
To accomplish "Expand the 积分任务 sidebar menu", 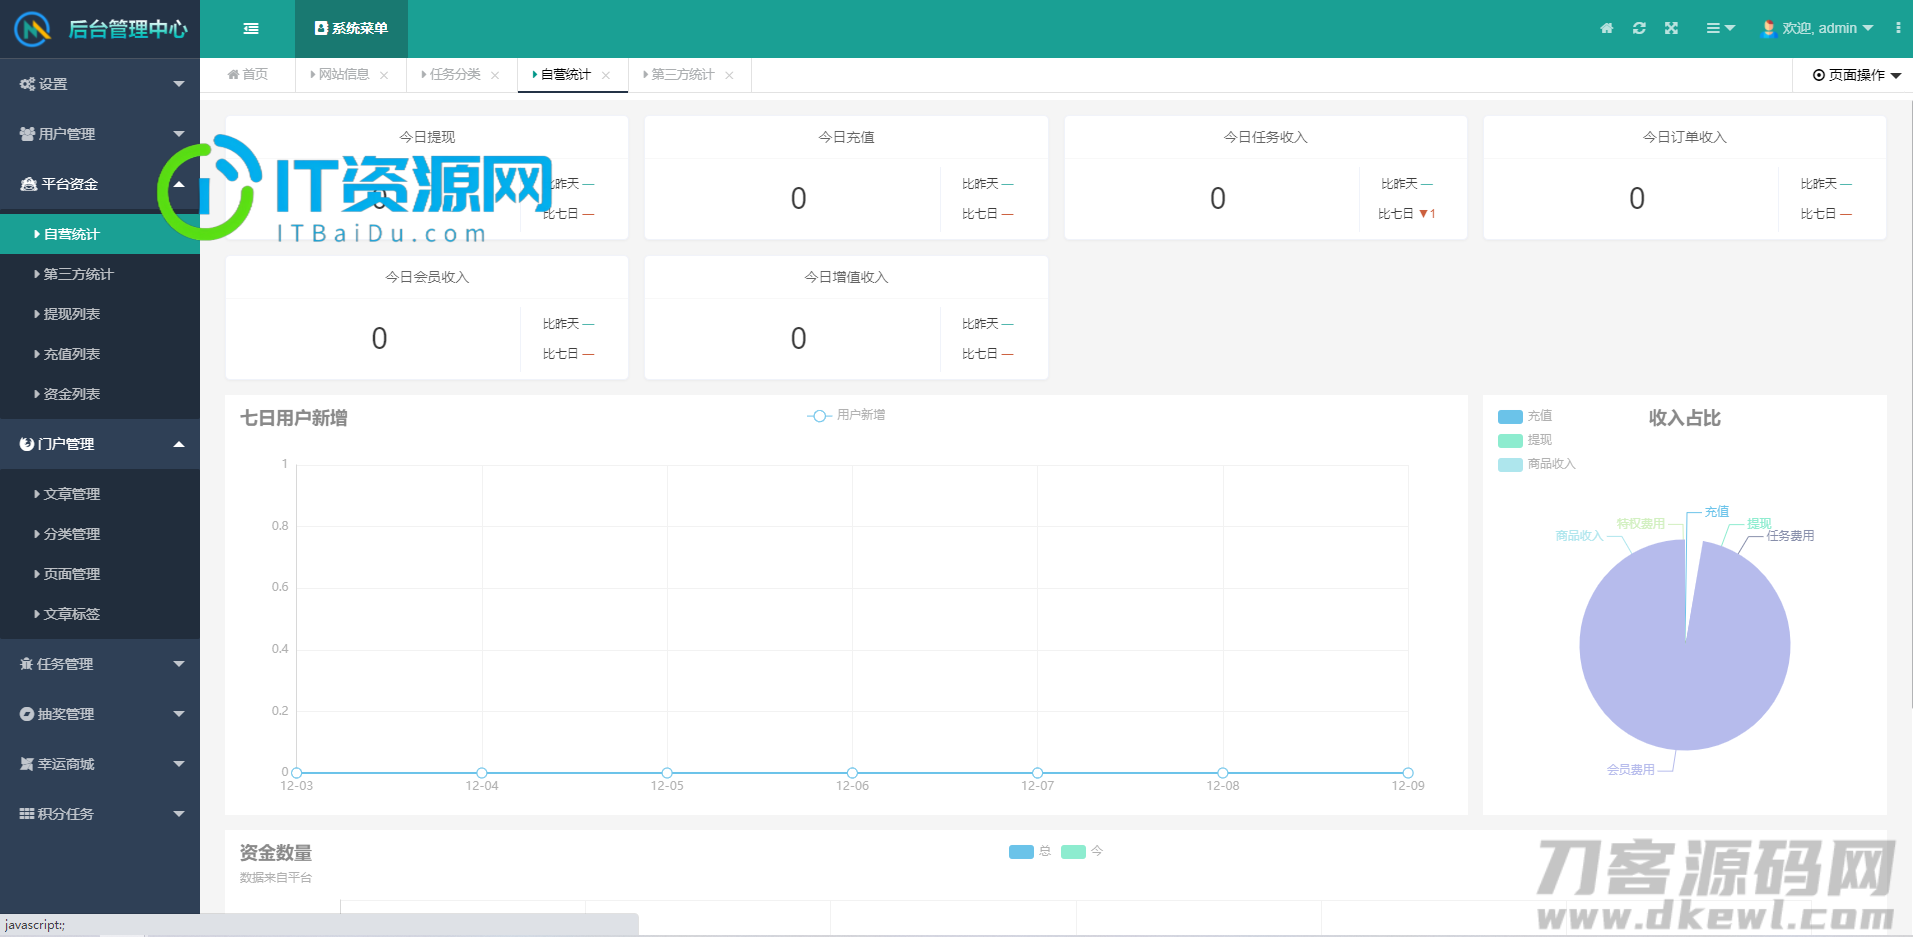I will point(100,814).
